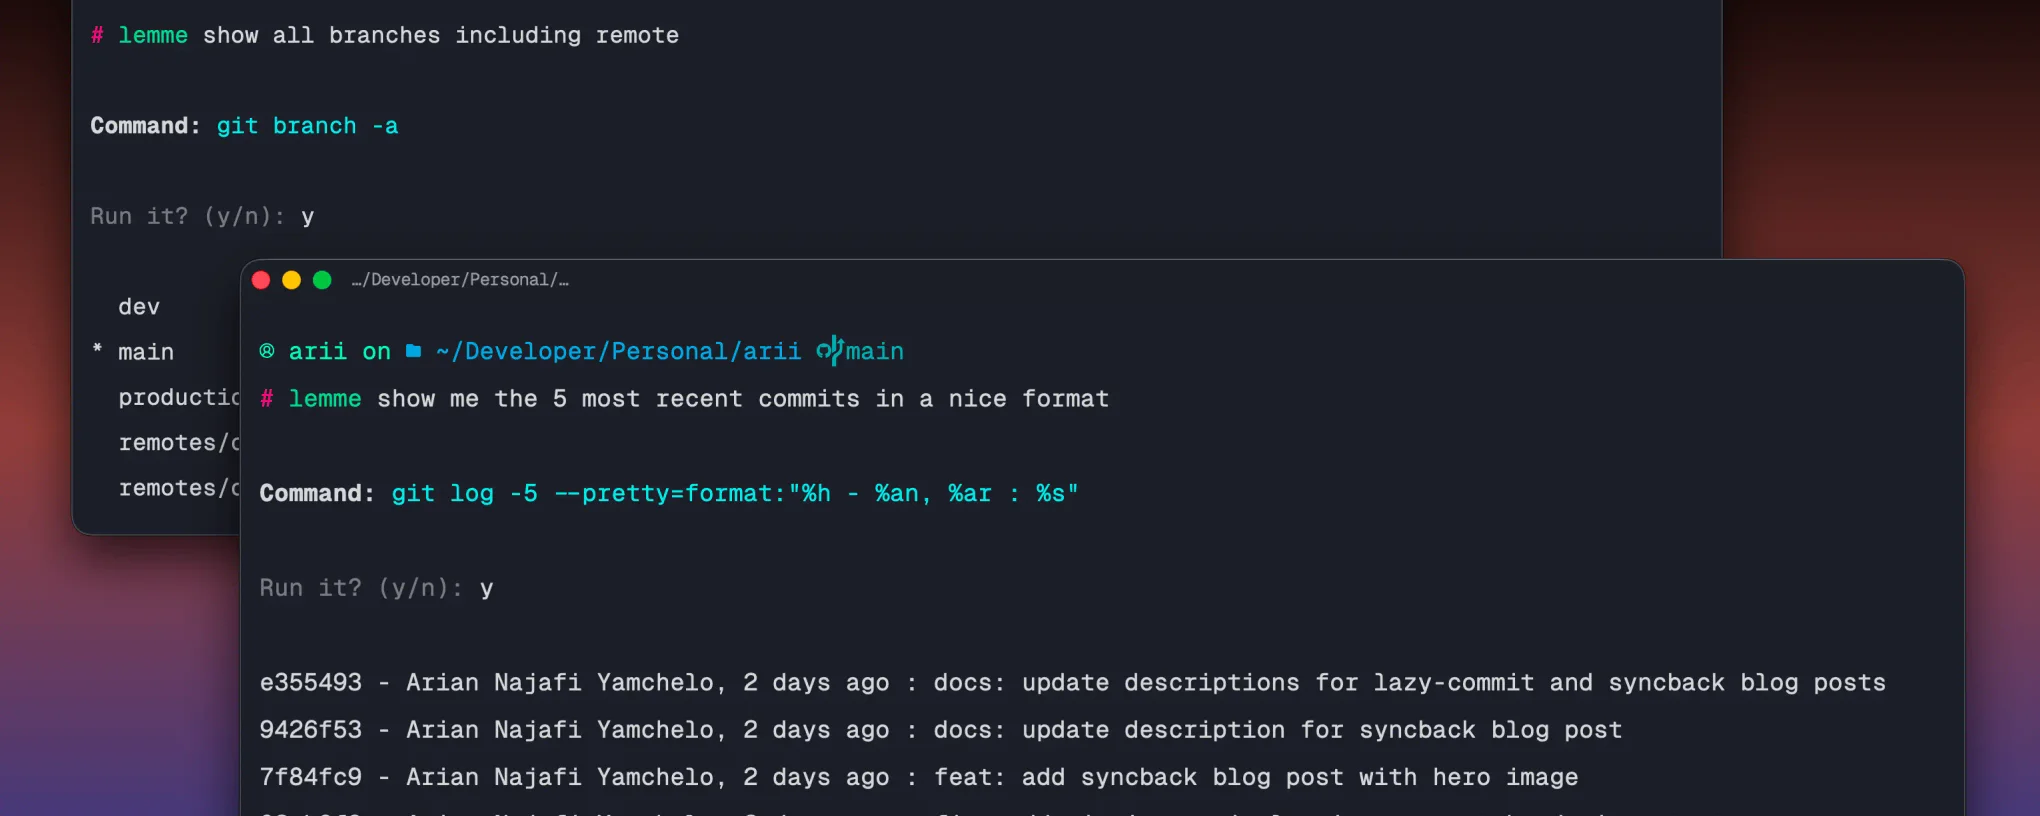Click the window title ../Developer/Personal/…

click(x=460, y=280)
